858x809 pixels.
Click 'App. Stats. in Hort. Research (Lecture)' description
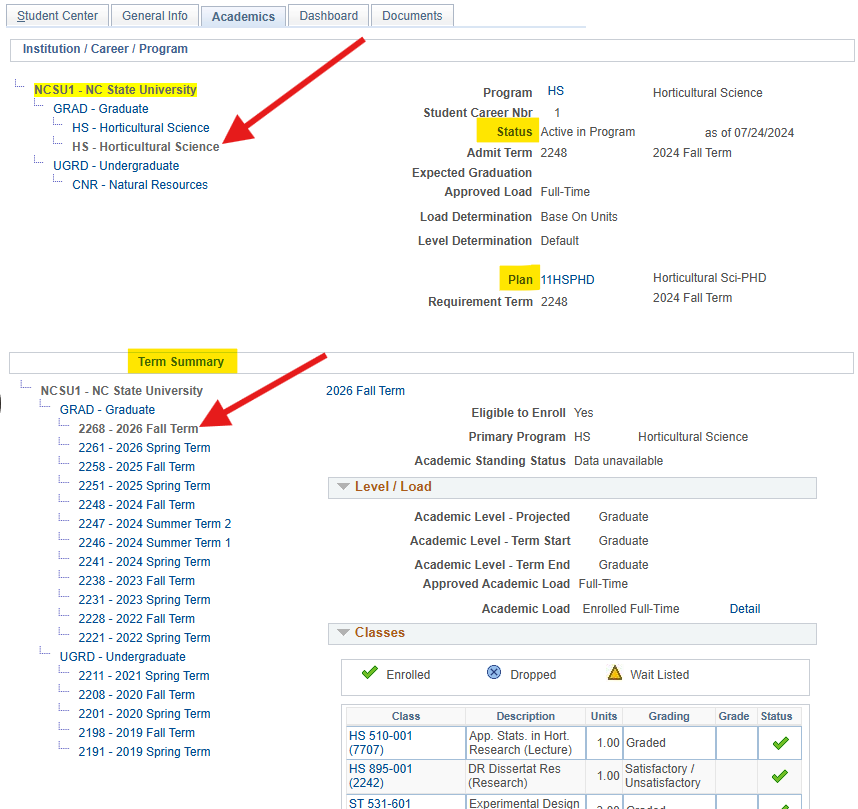point(521,743)
